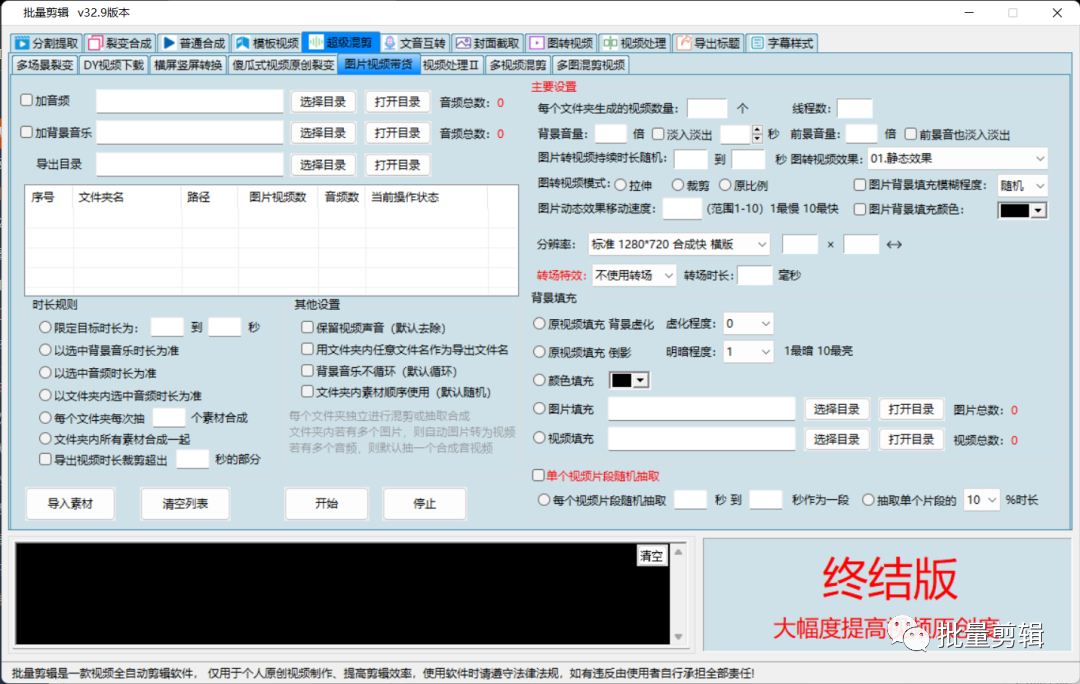
Task: Select 图片填充 radio
Action: click(539, 408)
